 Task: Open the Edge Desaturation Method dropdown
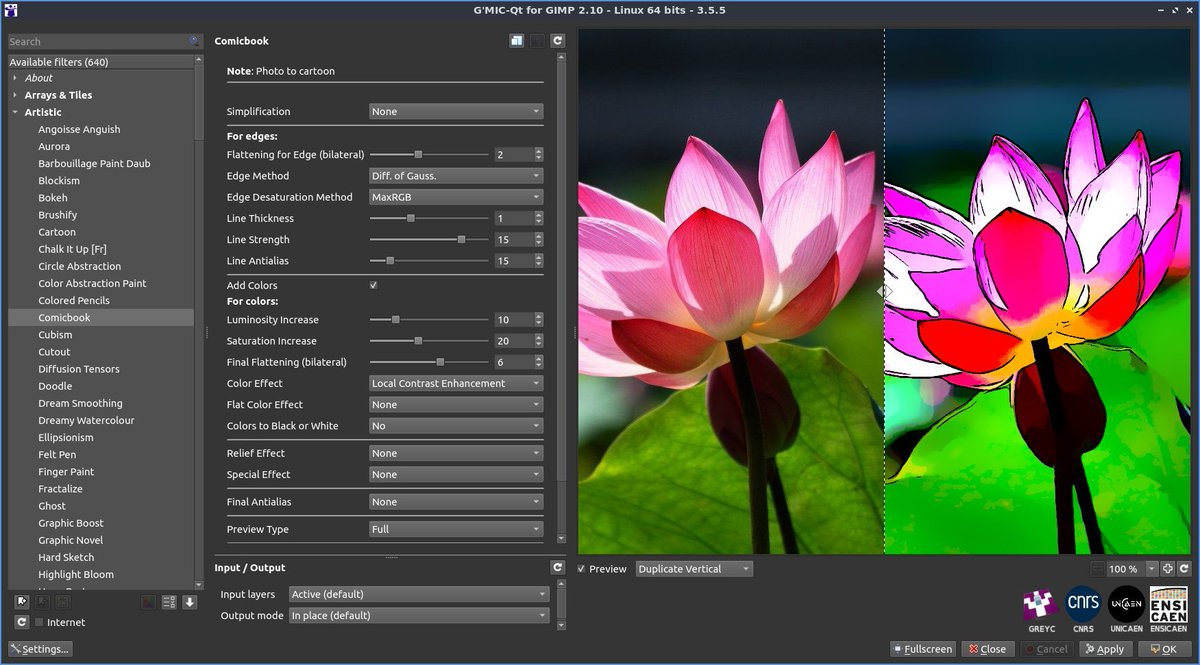pyautogui.click(x=456, y=197)
